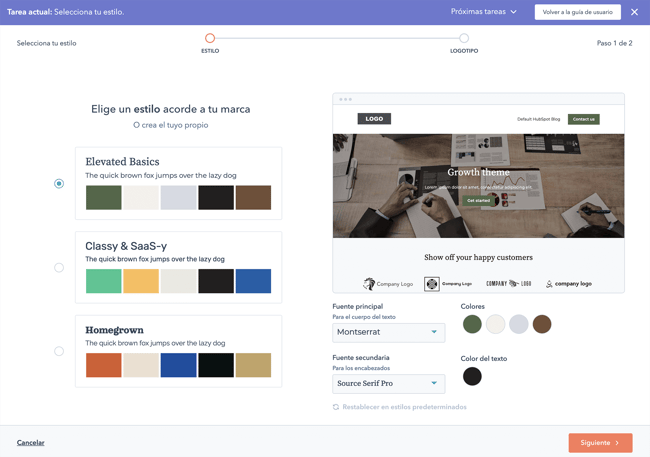The image size is (650, 457).
Task: Pick the dark green color circle under Colores
Action: point(472,324)
